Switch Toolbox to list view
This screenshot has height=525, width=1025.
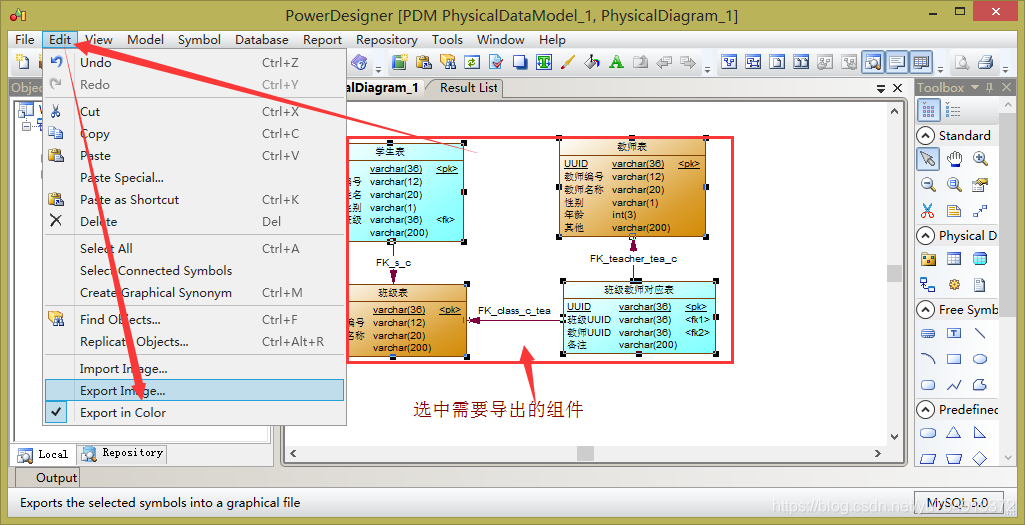952,110
